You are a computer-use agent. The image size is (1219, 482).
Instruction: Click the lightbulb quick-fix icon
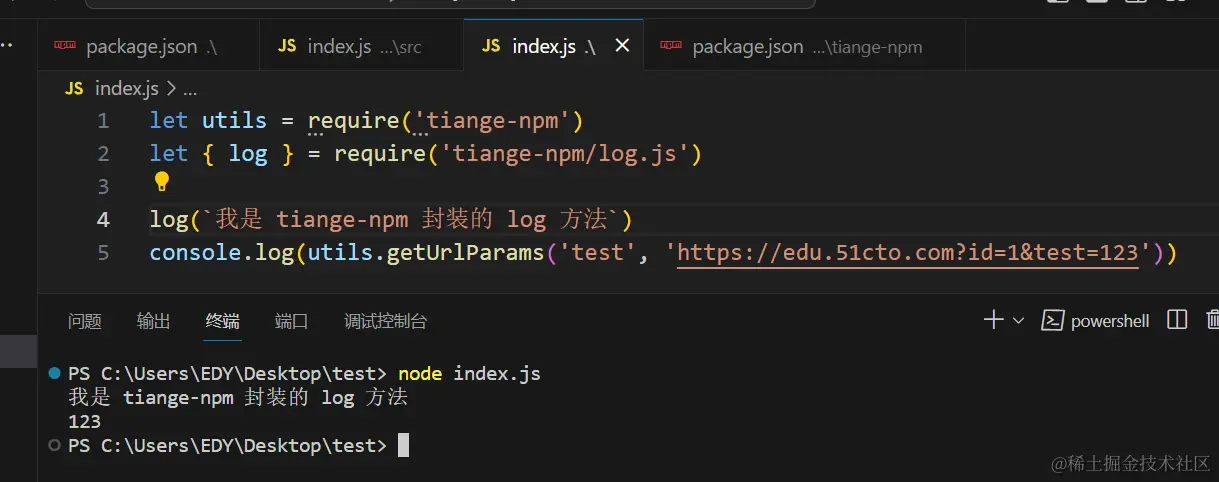click(x=162, y=182)
